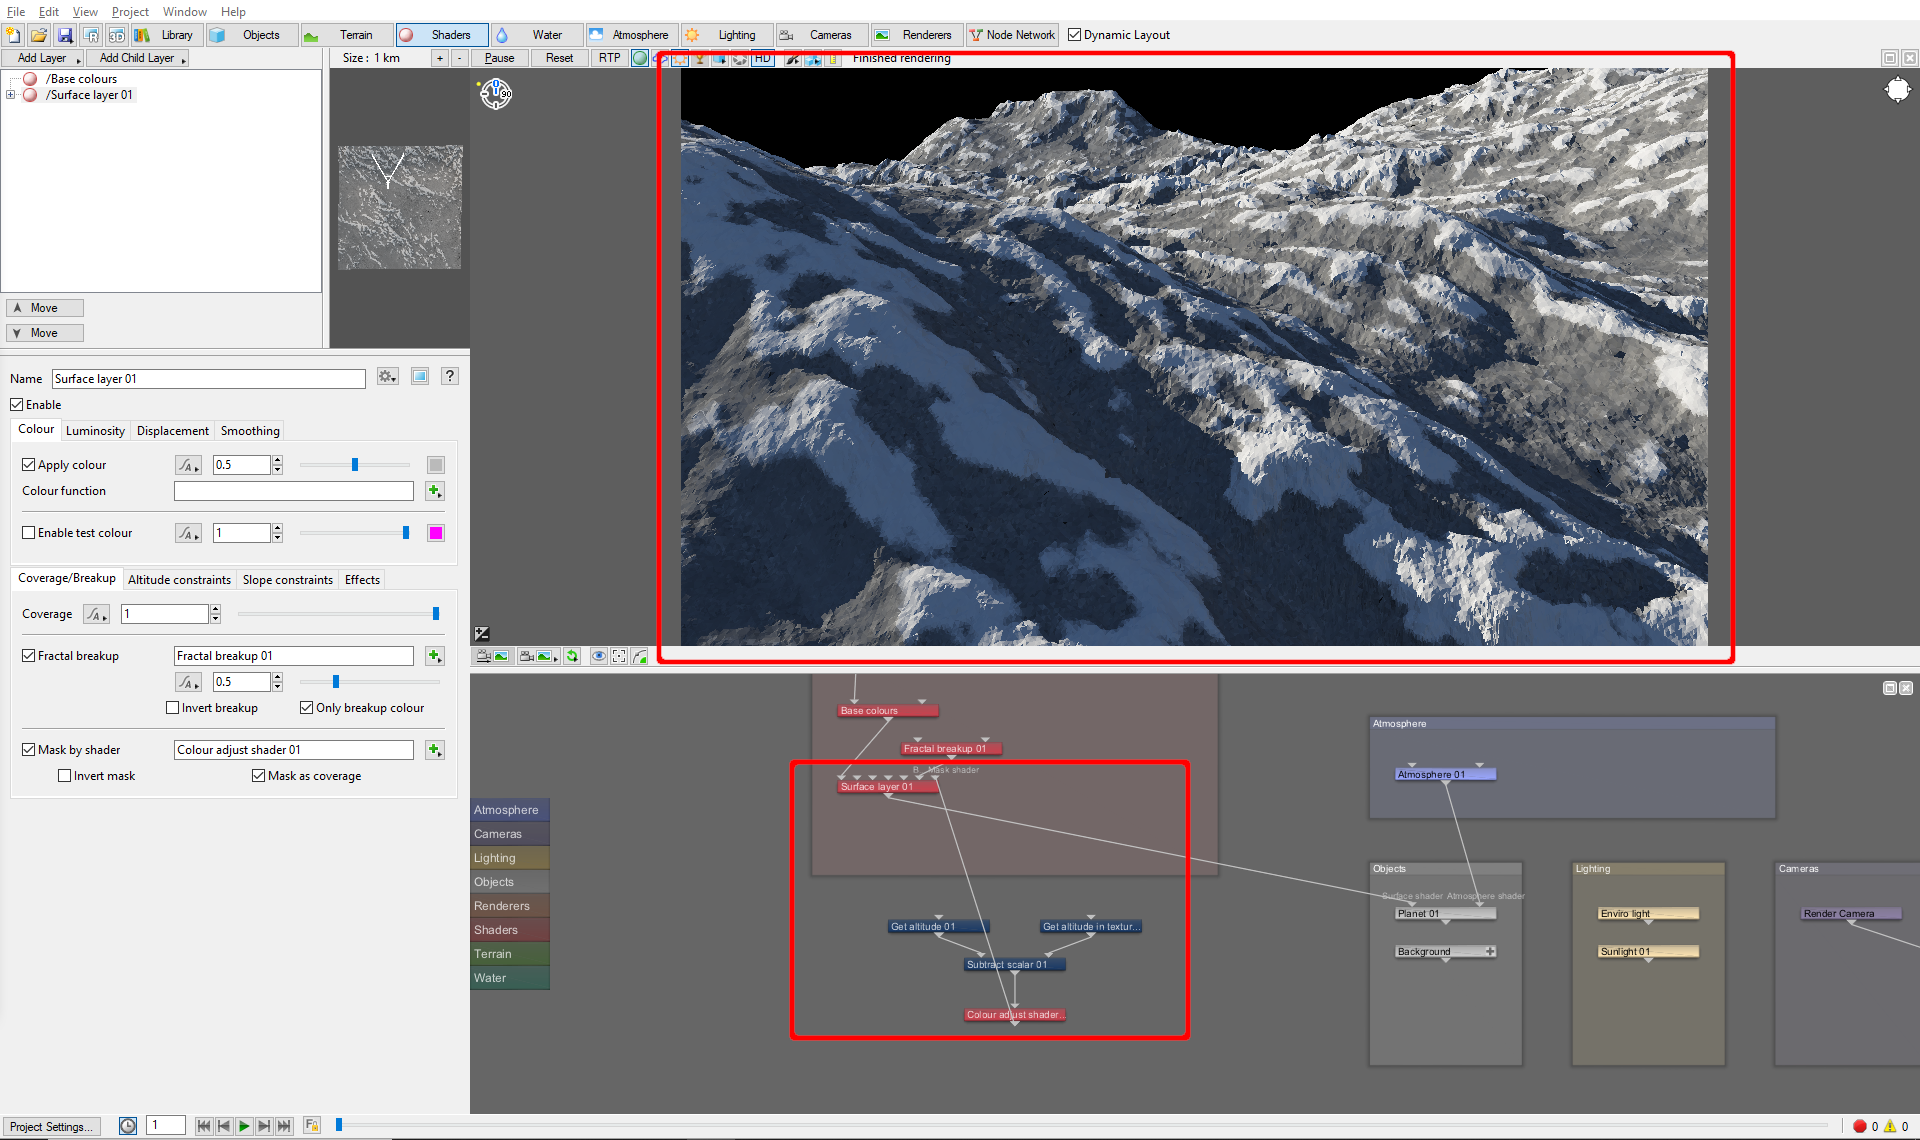Open animation menu for Coverage

pos(96,614)
